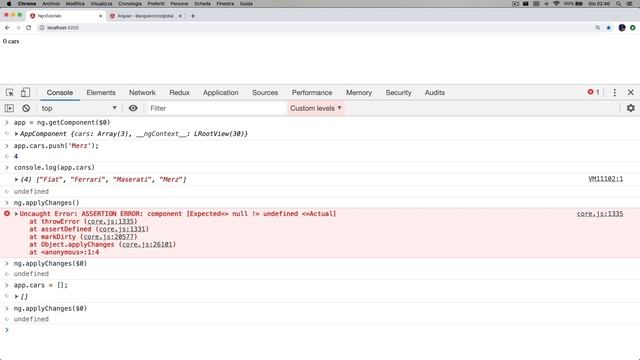The image size is (640, 360).
Task: Bookmark this page with the star icon
Action: (609, 28)
